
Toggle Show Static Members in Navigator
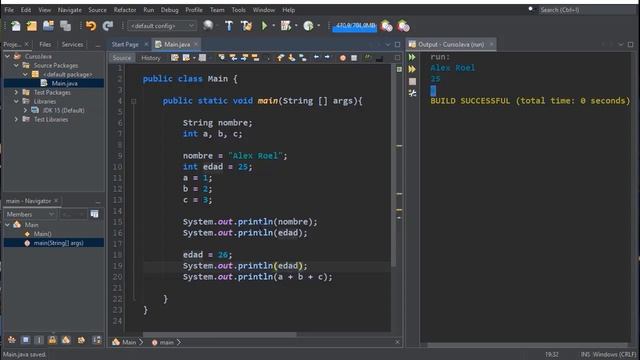coord(39,340)
